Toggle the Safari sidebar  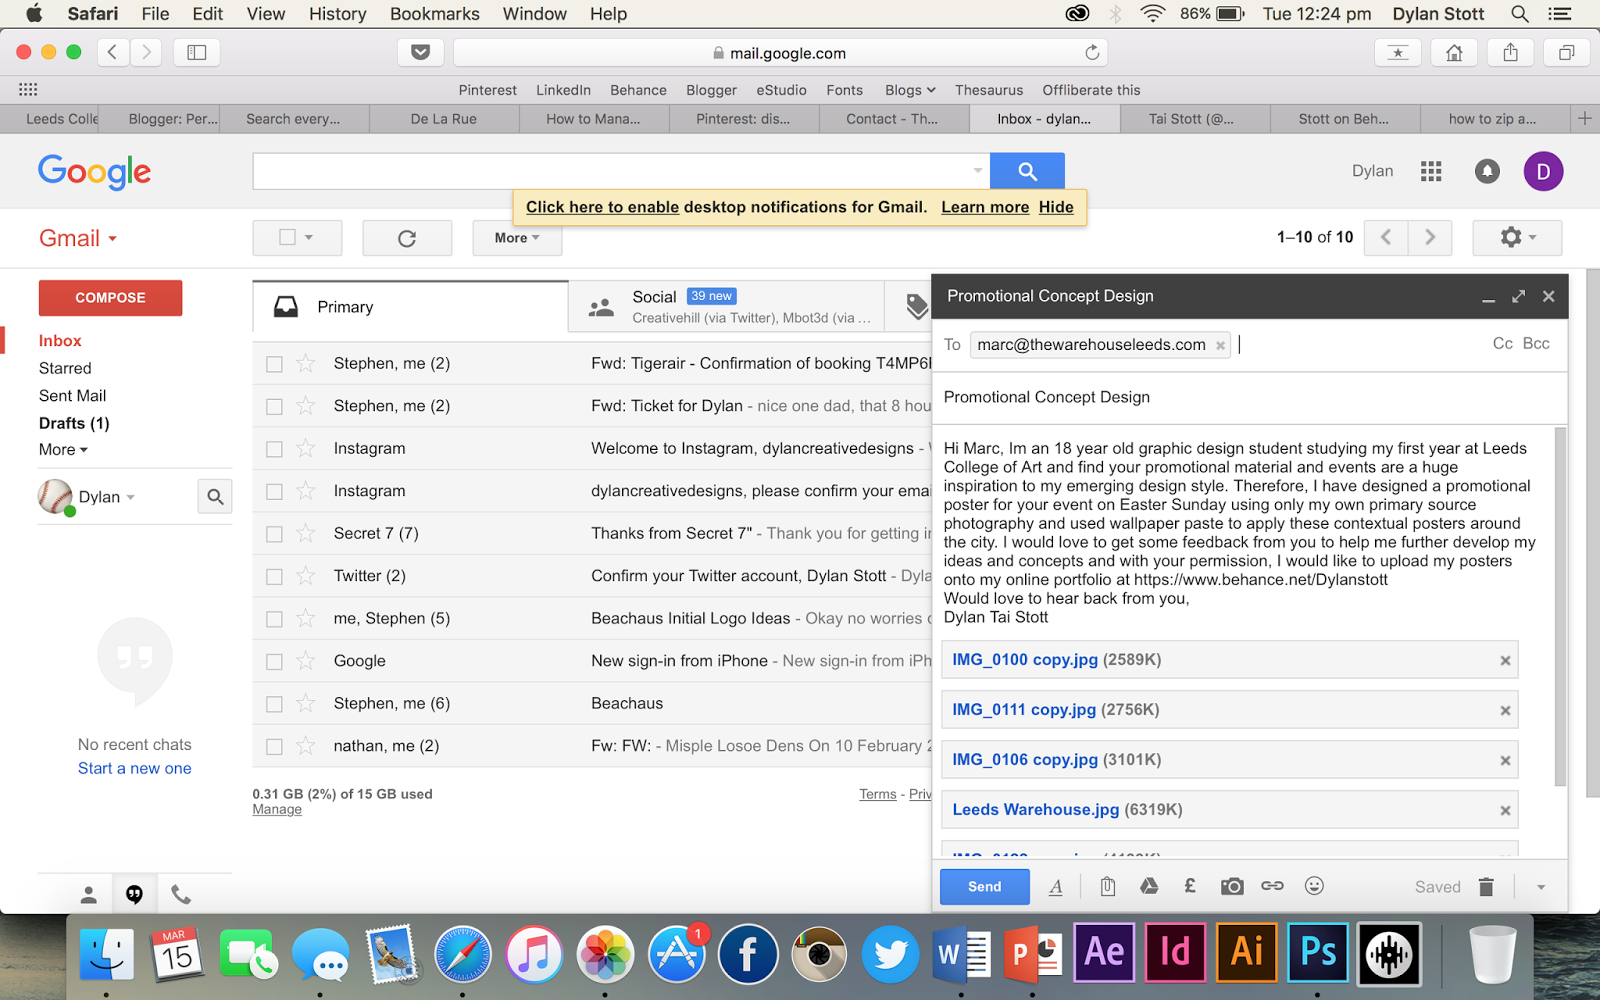[x=197, y=52]
